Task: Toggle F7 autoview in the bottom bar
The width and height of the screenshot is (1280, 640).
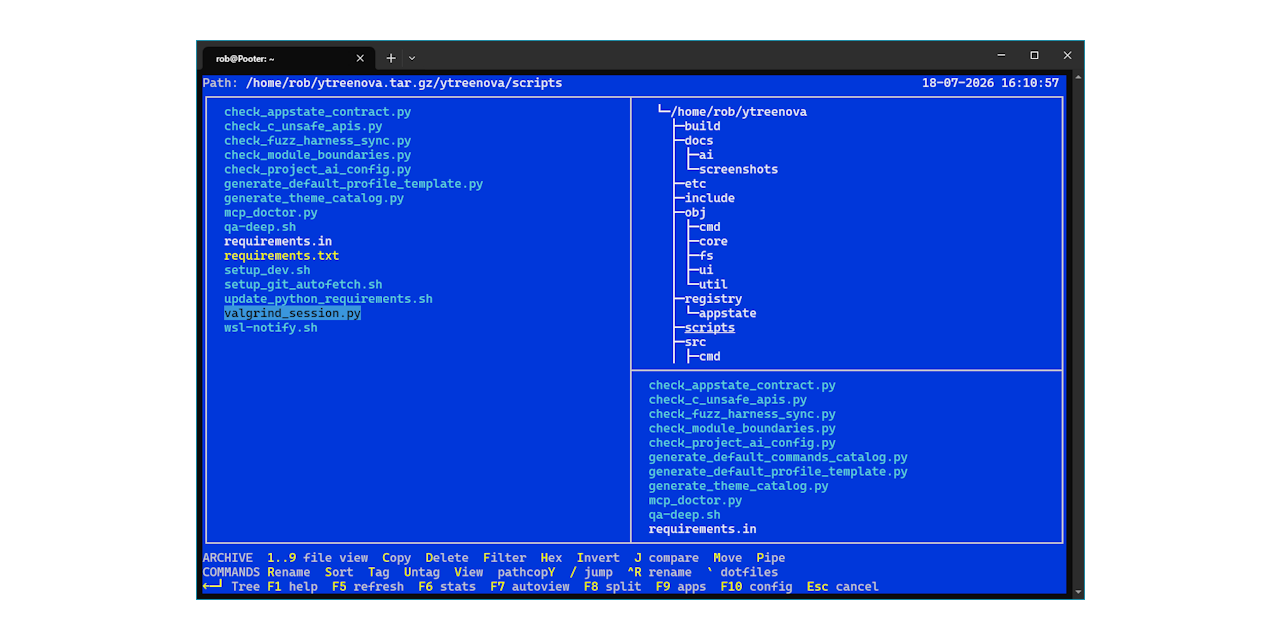Action: click(x=529, y=587)
